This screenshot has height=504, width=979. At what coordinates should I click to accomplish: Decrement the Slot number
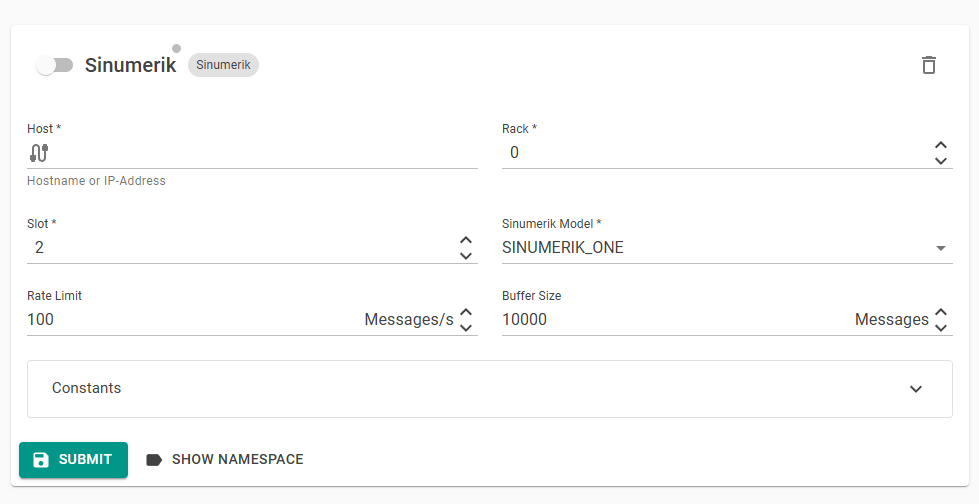[465, 256]
